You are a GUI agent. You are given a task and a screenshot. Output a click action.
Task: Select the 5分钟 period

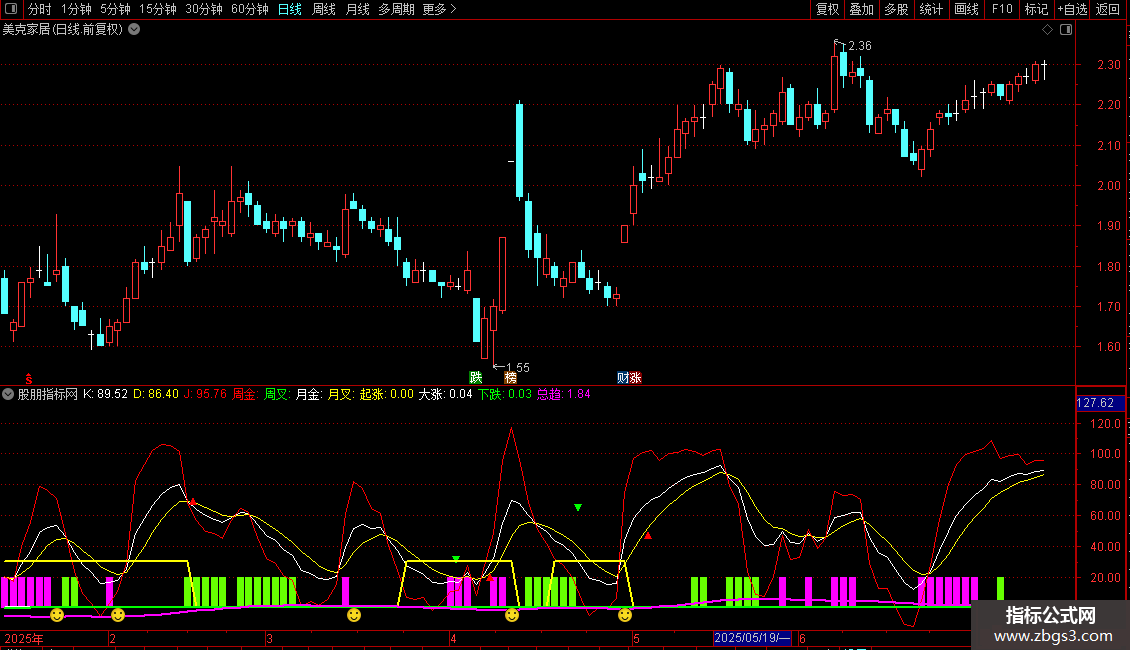click(x=115, y=9)
